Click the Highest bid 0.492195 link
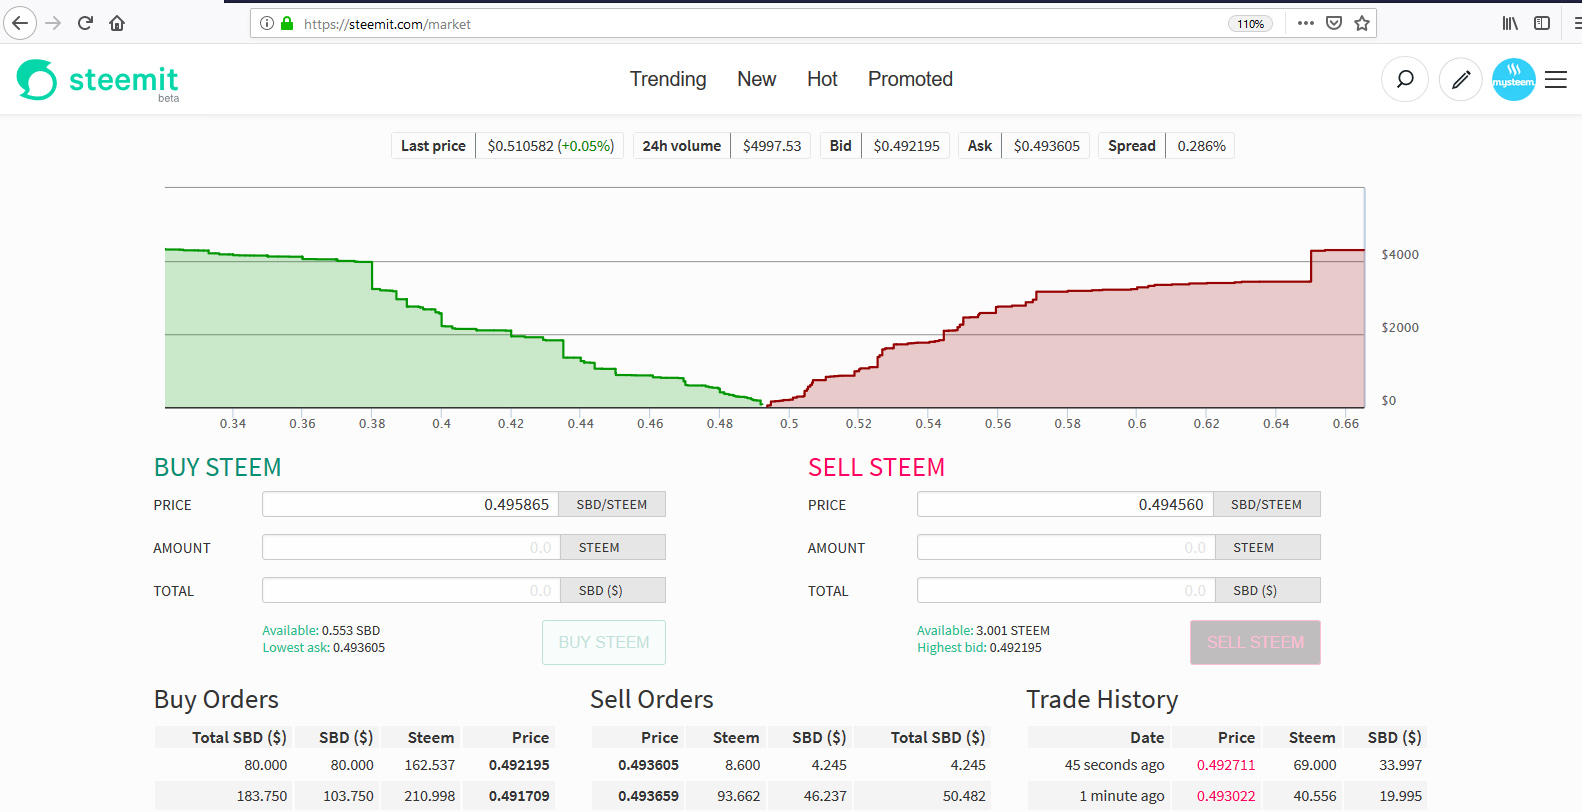The width and height of the screenshot is (1582, 812). (x=979, y=648)
